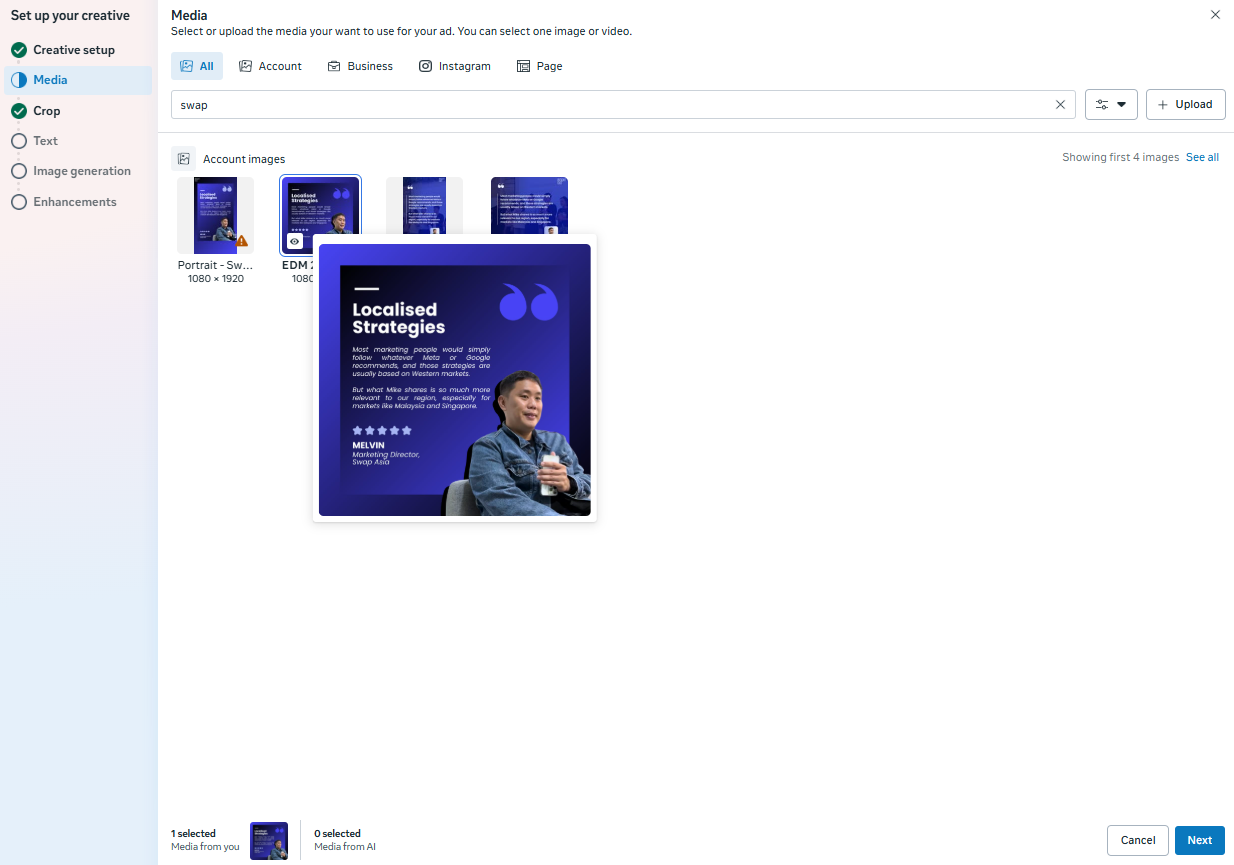Clear the 'swap' search text

(1060, 105)
